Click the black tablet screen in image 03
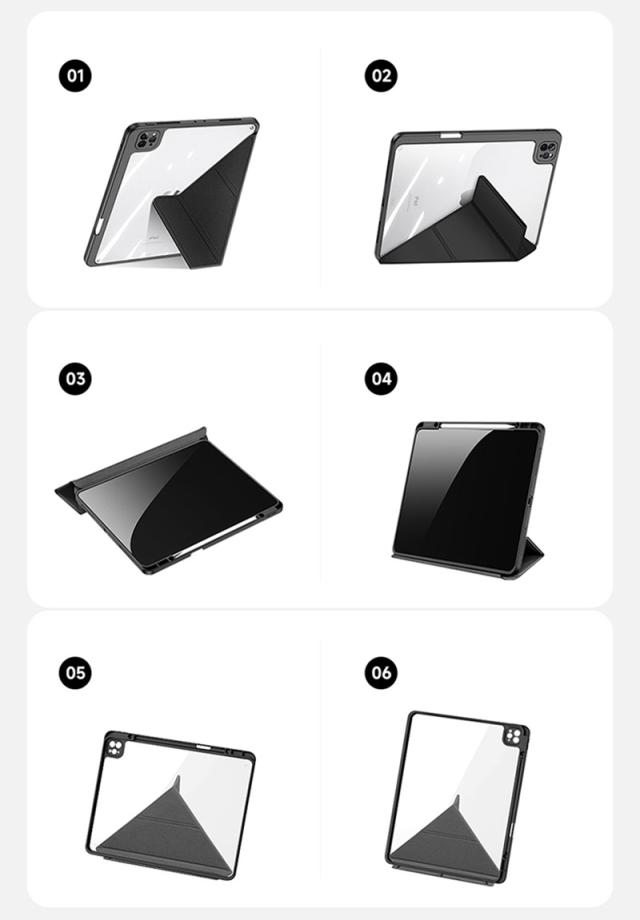 (179, 503)
